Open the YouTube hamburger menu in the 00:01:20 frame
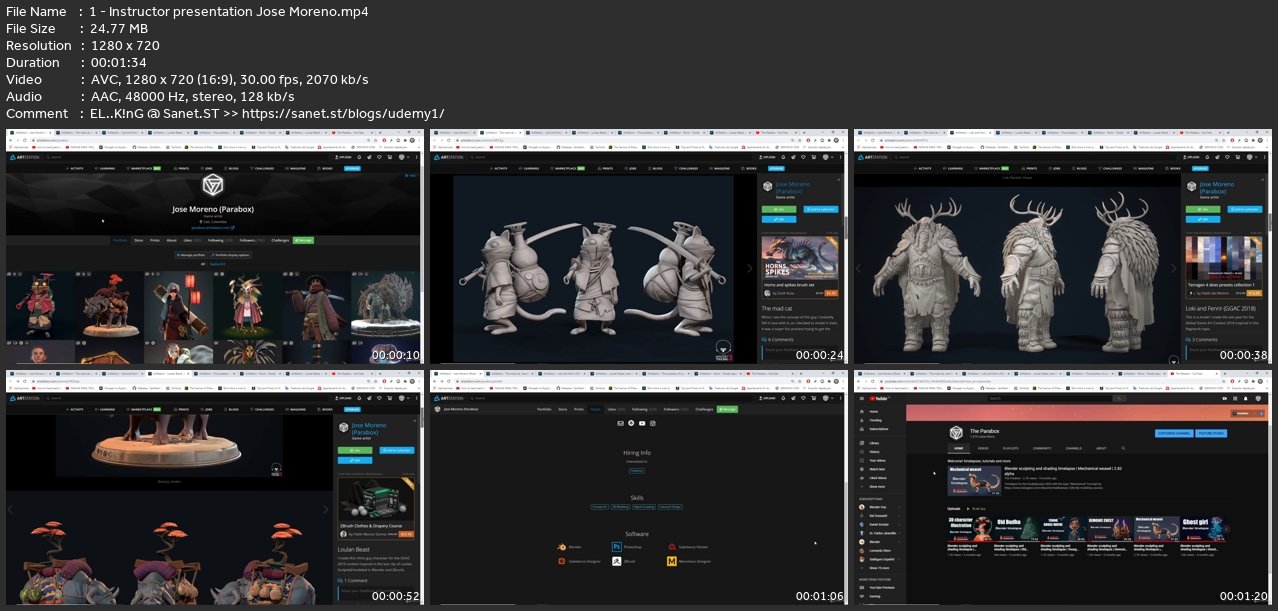The width and height of the screenshot is (1278, 611). click(x=861, y=398)
